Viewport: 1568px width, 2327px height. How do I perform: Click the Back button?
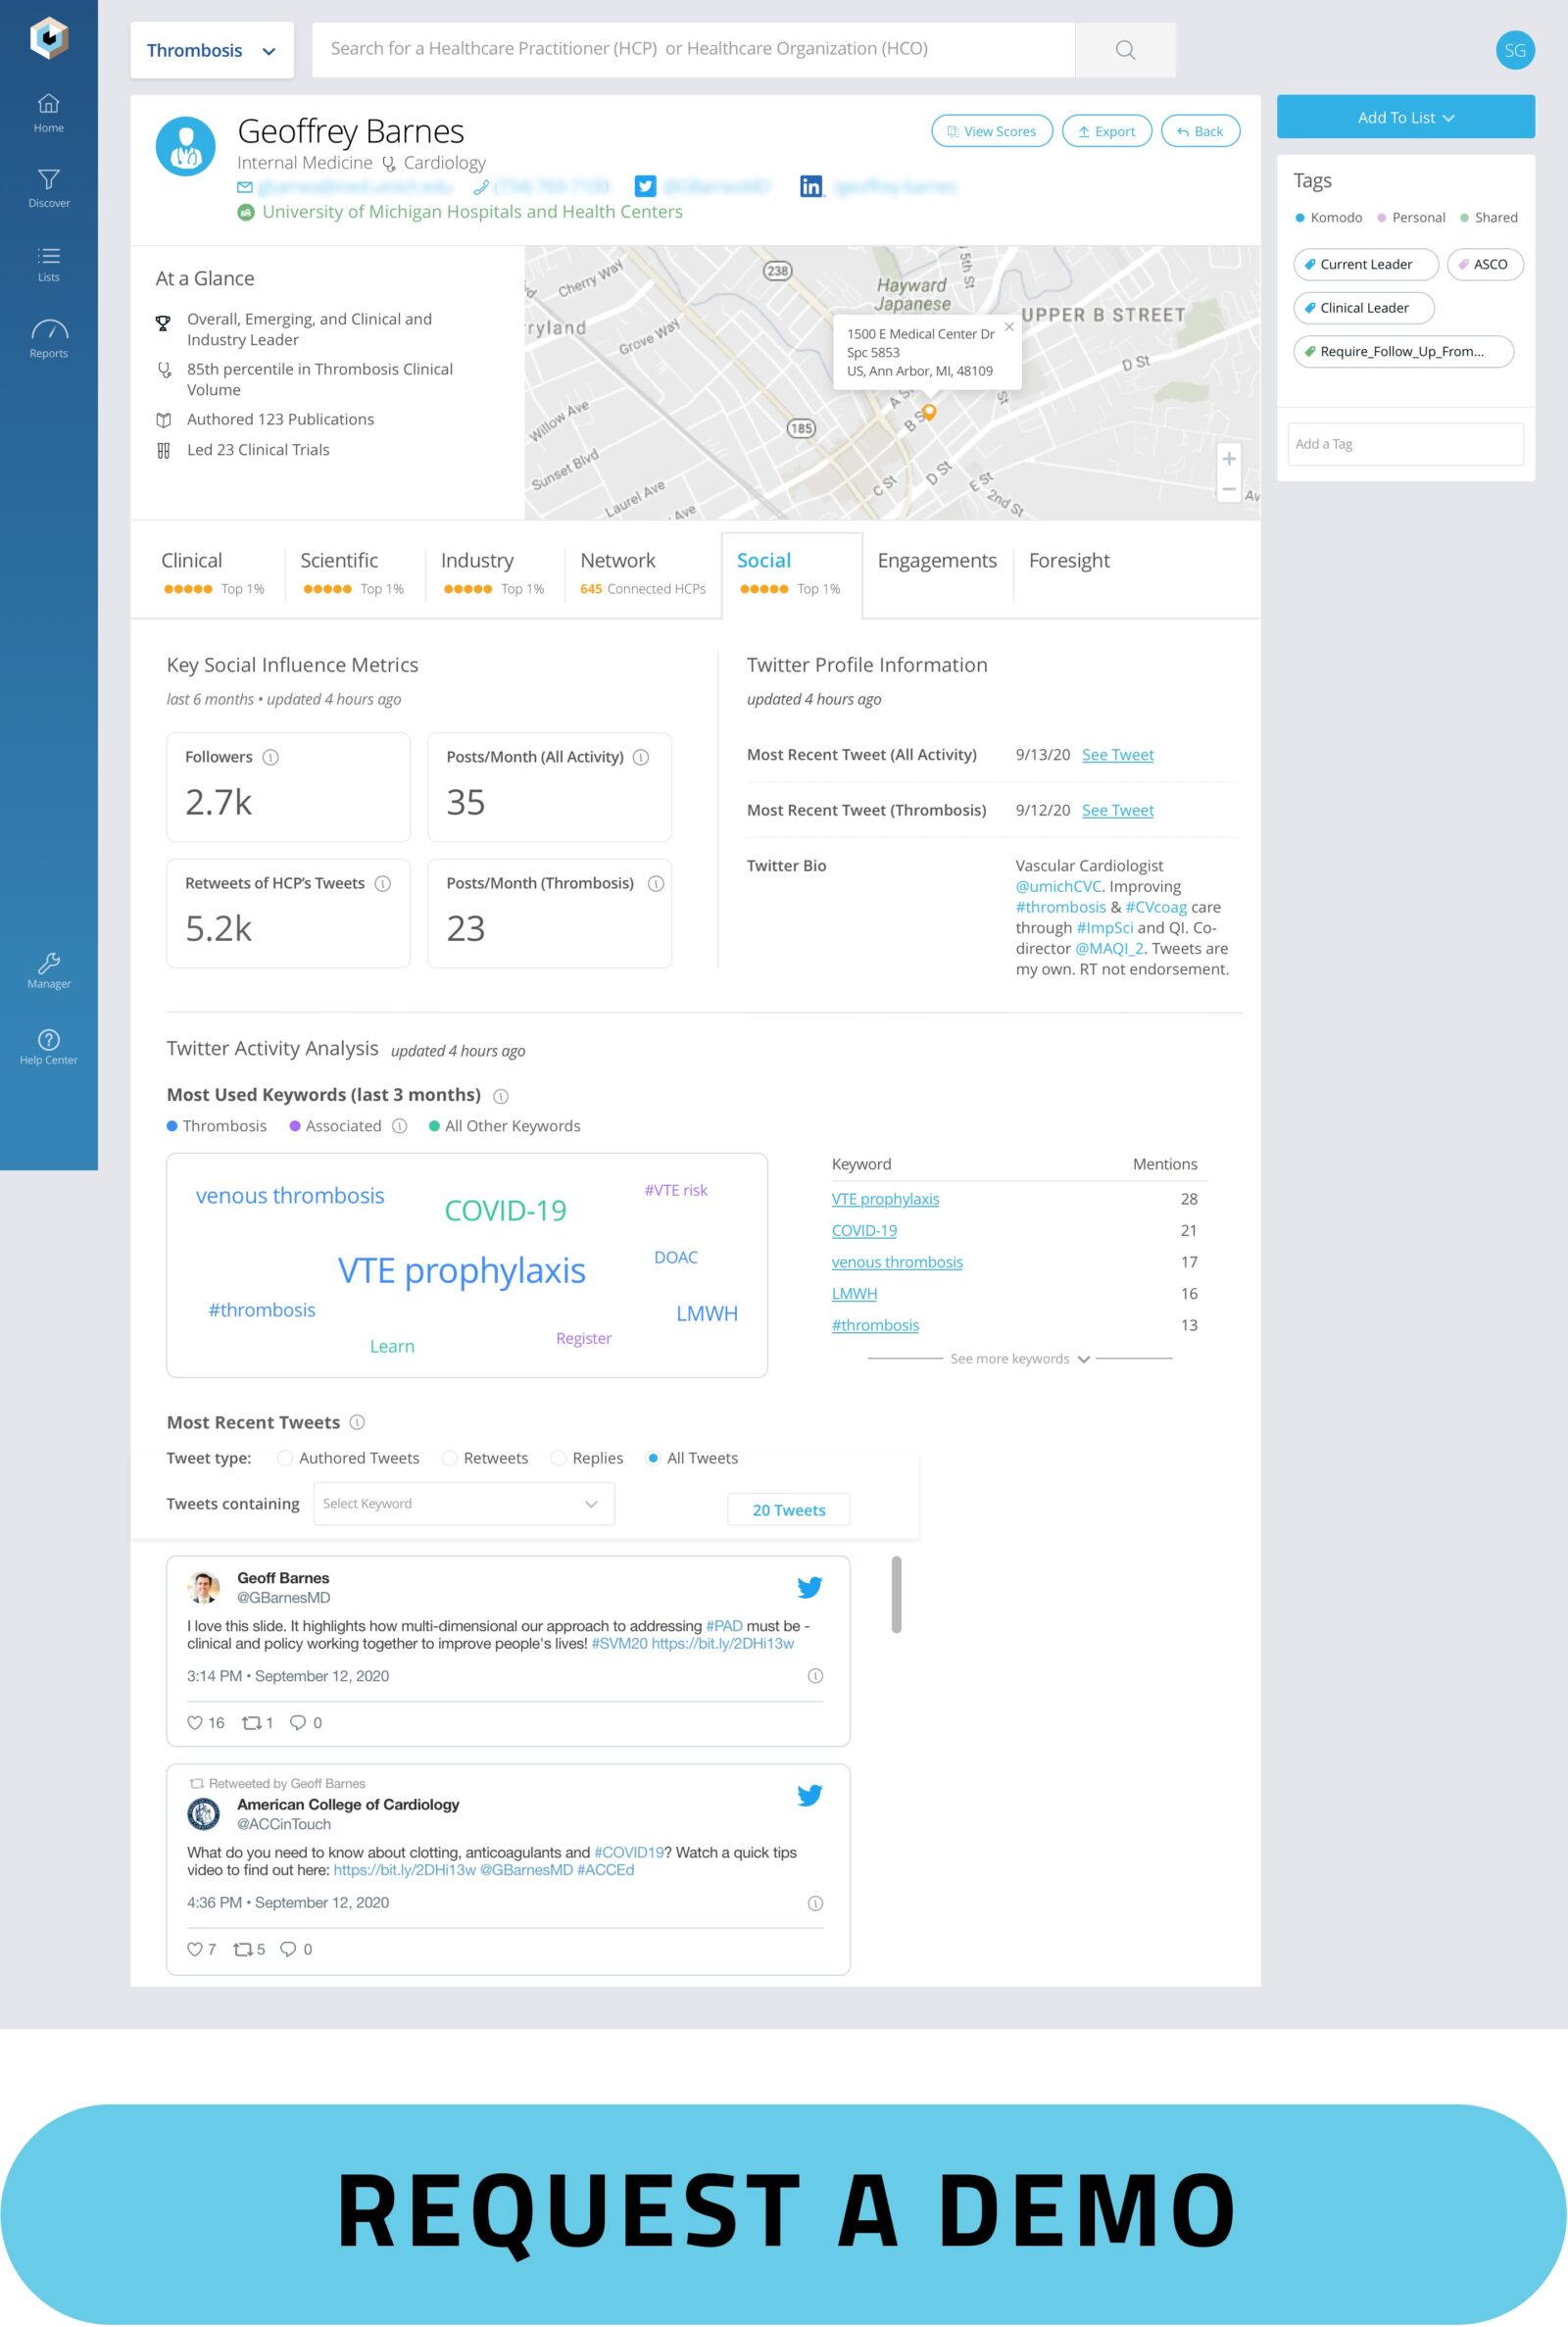(x=1200, y=131)
